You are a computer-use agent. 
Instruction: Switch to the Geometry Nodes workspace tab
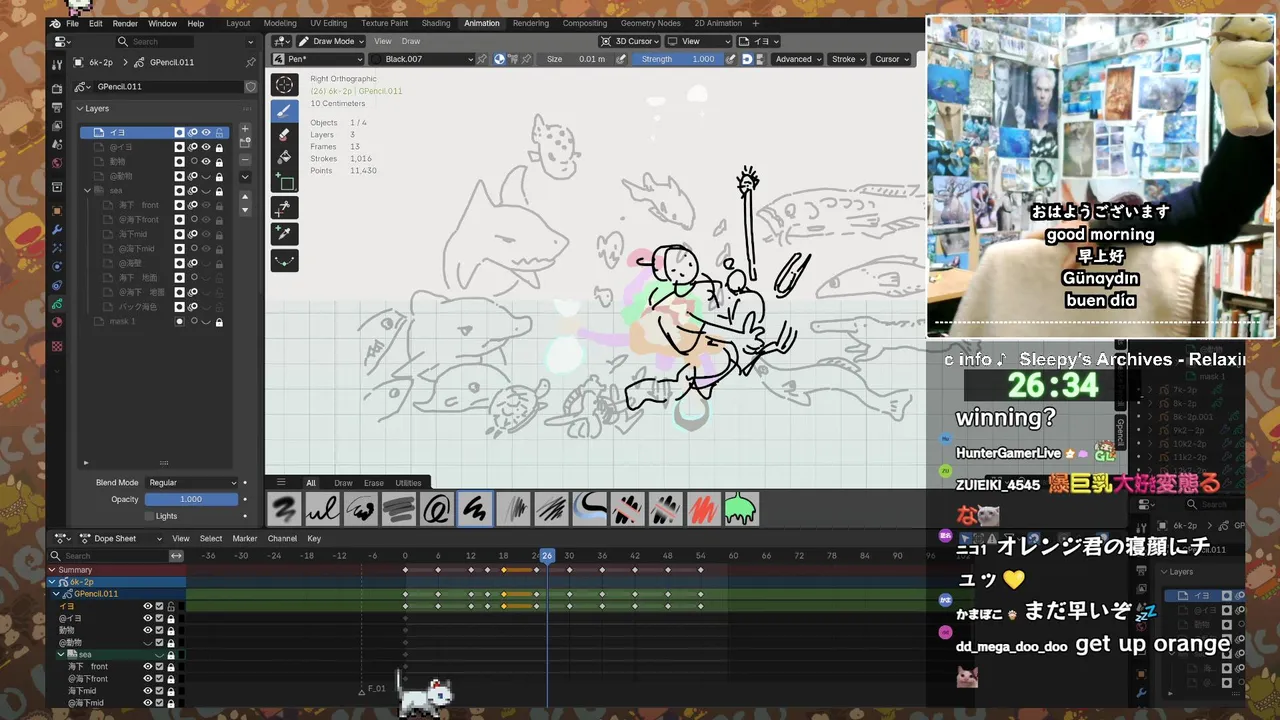650,23
